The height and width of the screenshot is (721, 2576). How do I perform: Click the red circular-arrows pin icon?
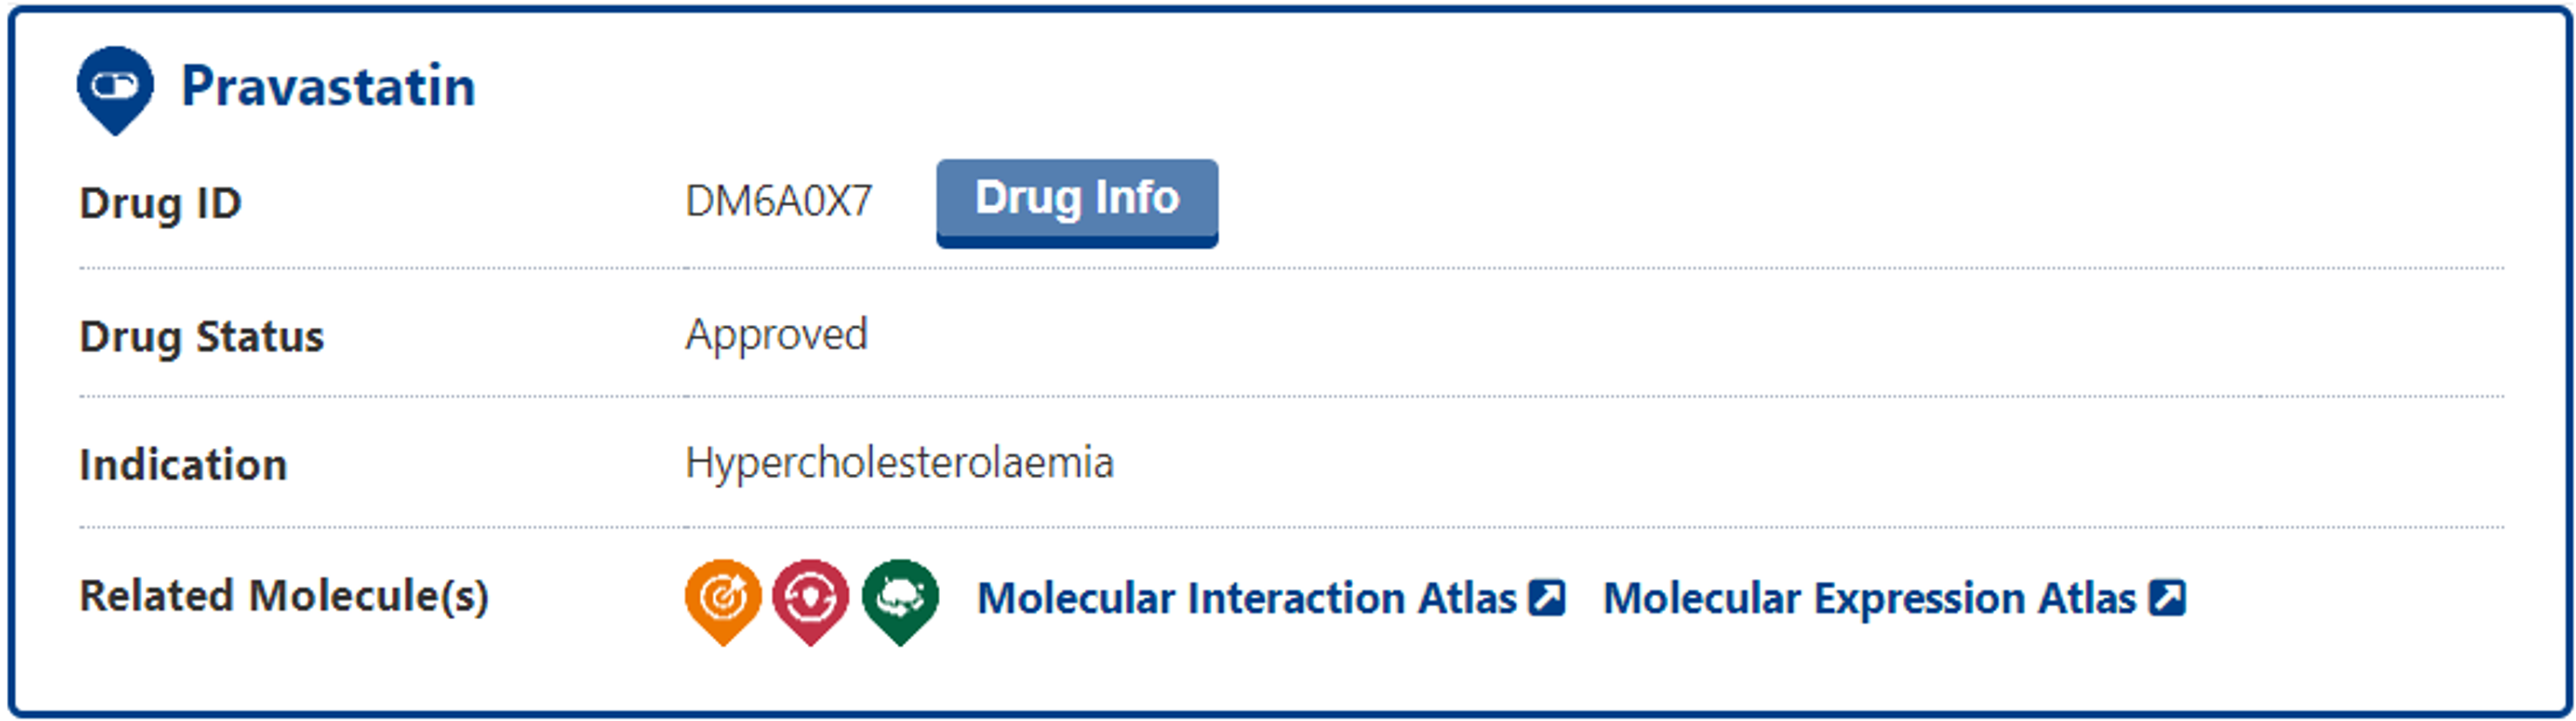coord(810,598)
